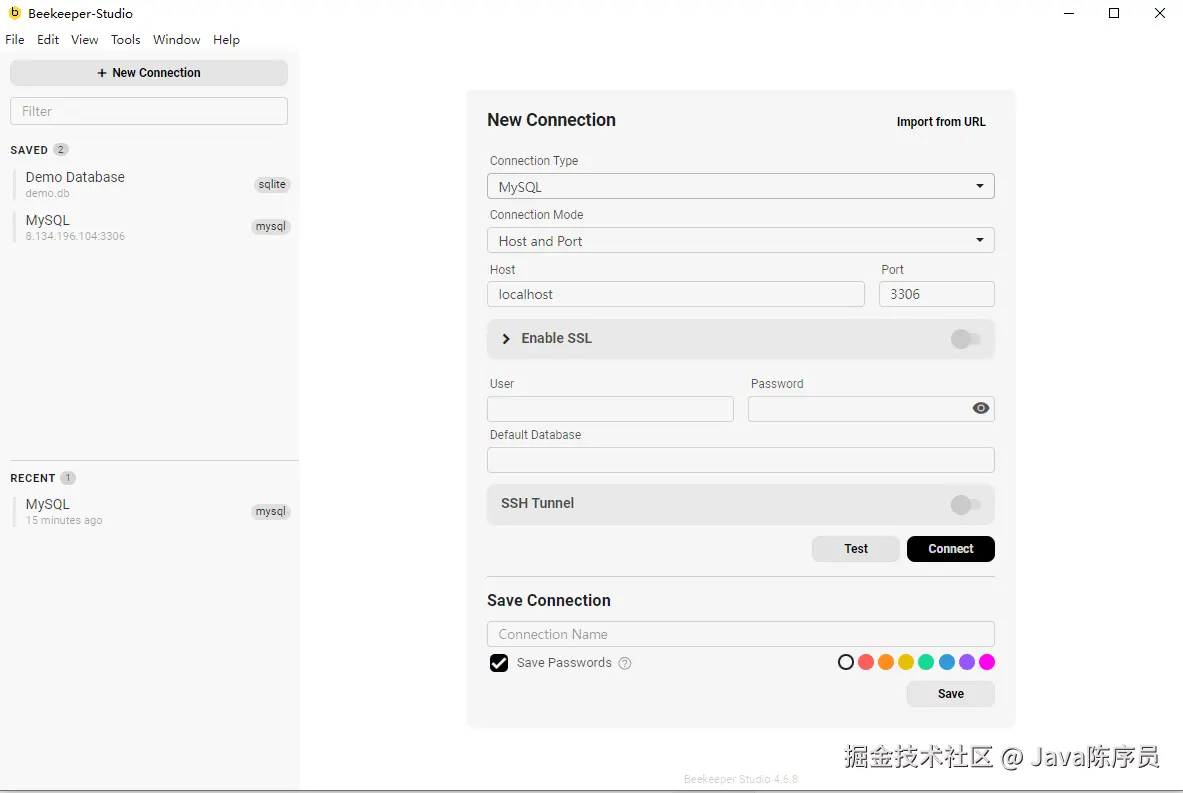The image size is (1183, 793).
Task: Click the Save button
Action: [951, 693]
